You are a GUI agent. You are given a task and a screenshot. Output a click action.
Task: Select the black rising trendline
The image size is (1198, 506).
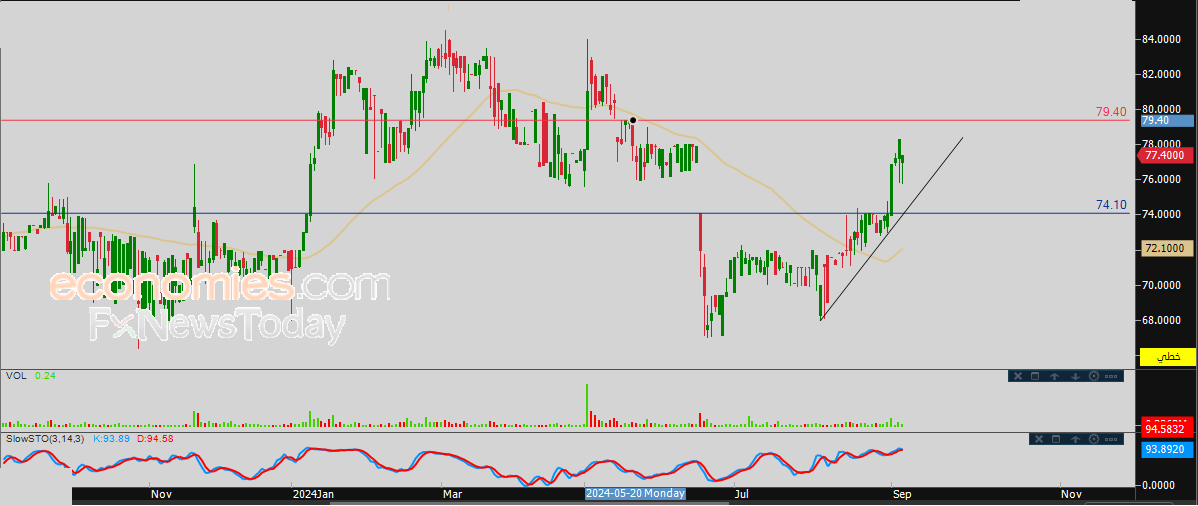point(891,229)
